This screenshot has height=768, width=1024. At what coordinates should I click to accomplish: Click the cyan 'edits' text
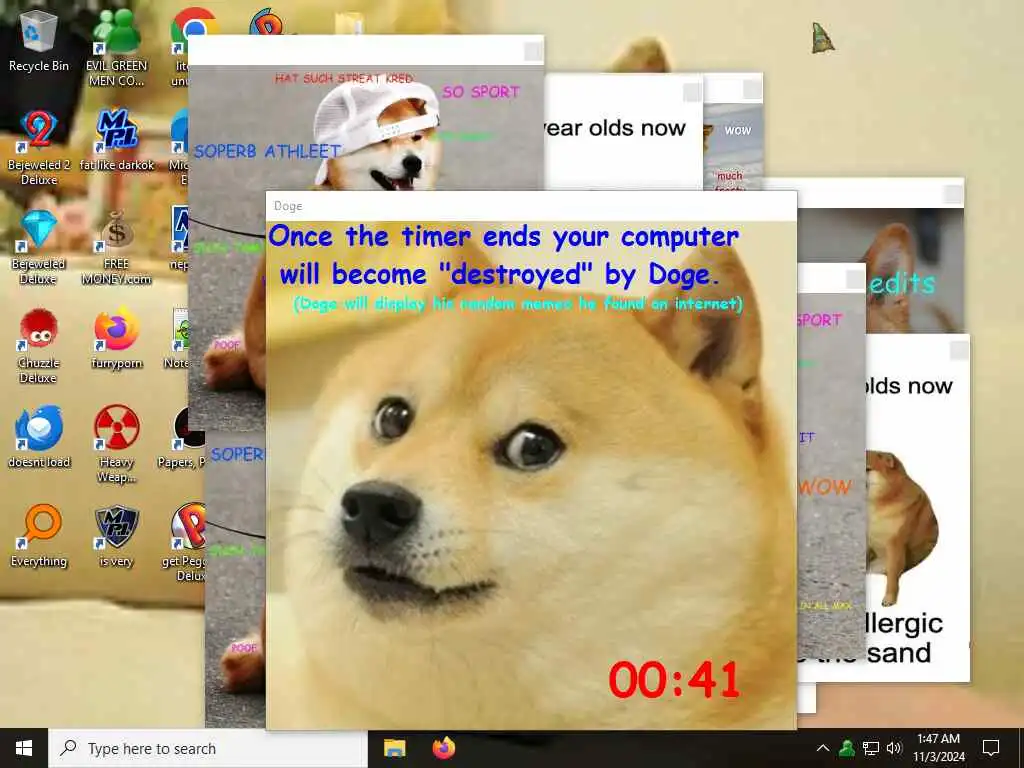(x=902, y=284)
